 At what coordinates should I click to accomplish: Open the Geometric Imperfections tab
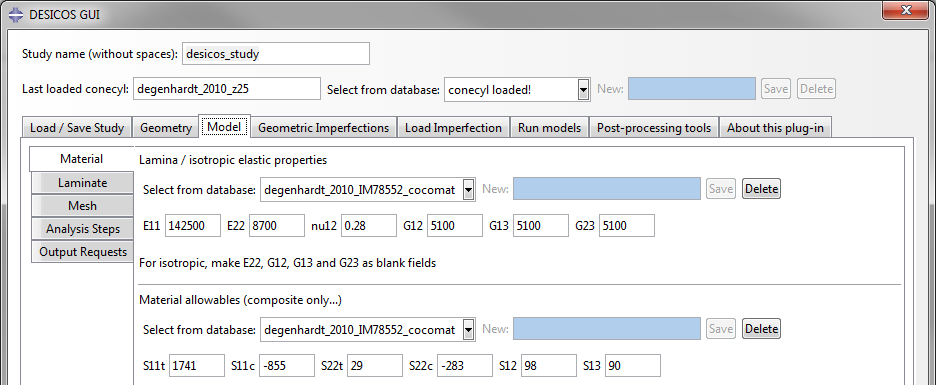point(324,128)
